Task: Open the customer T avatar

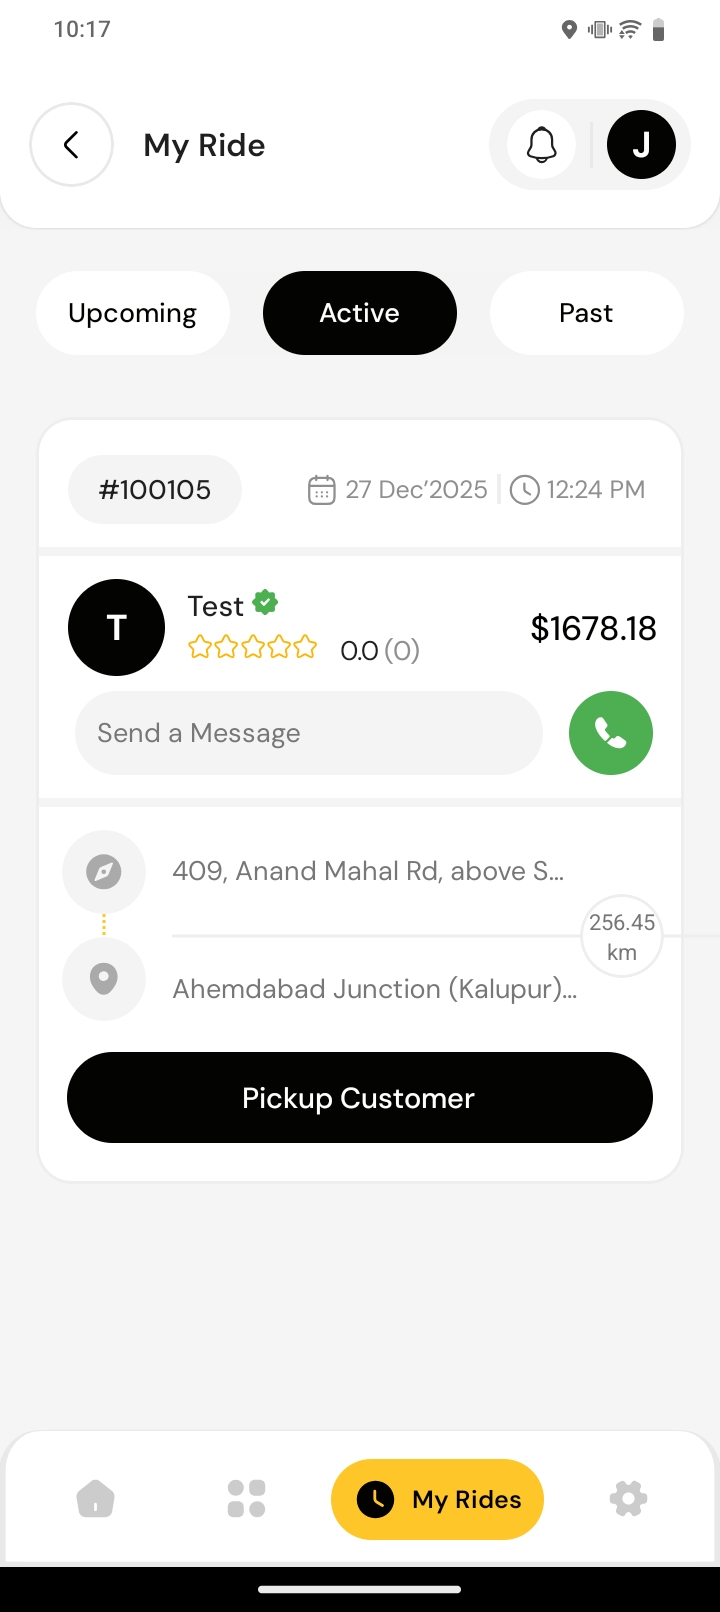Action: pos(116,627)
